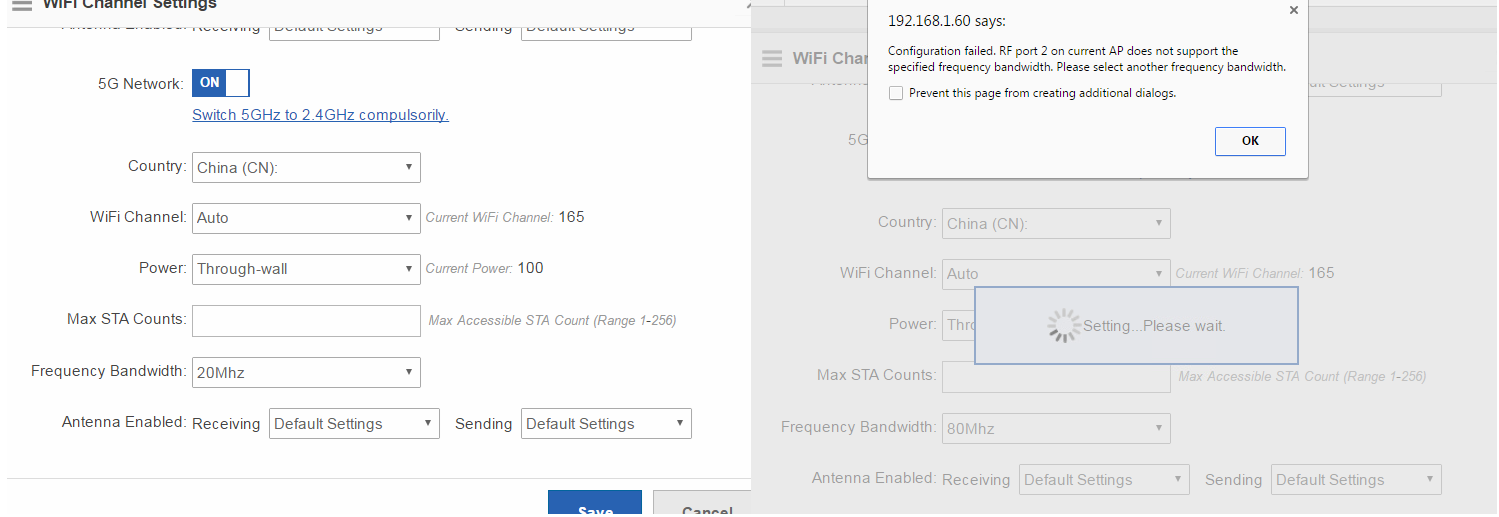Click the hamburger icon in the left panel header
1499x517 pixels.
pyautogui.click(x=21, y=5)
